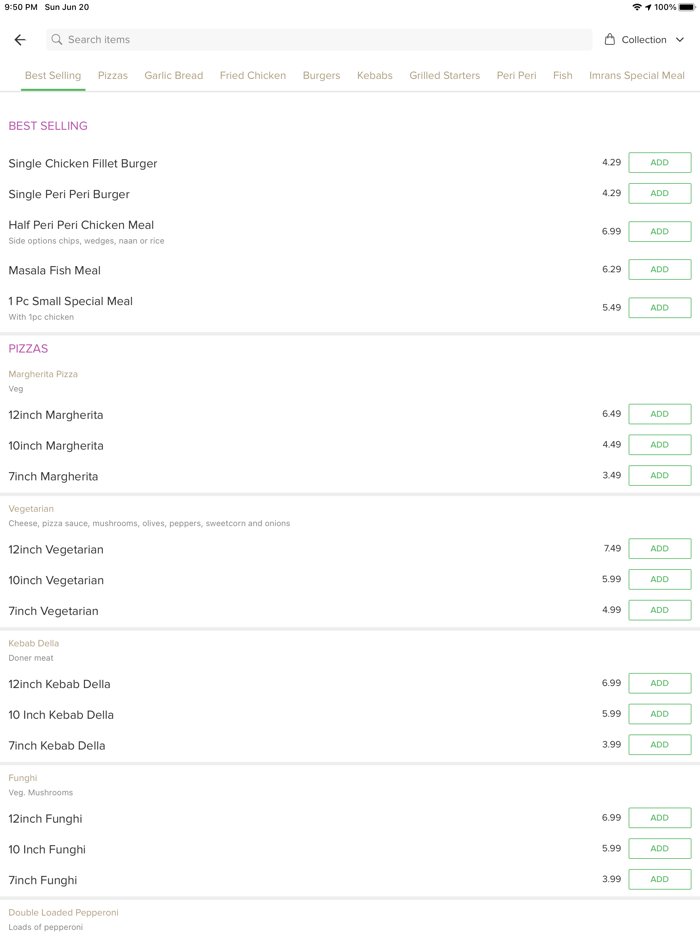Viewport: 700px width, 934px height.
Task: Add the 12inch Margherita pizza
Action: tap(659, 414)
